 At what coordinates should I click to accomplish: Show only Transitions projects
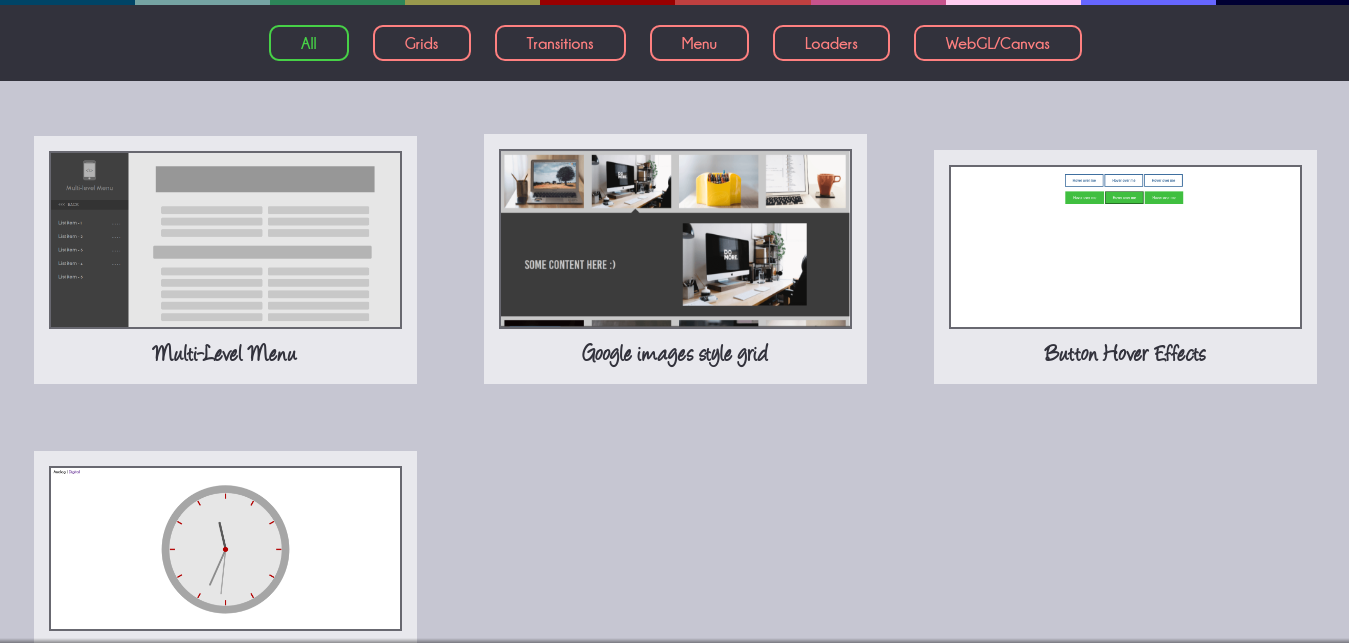point(560,43)
